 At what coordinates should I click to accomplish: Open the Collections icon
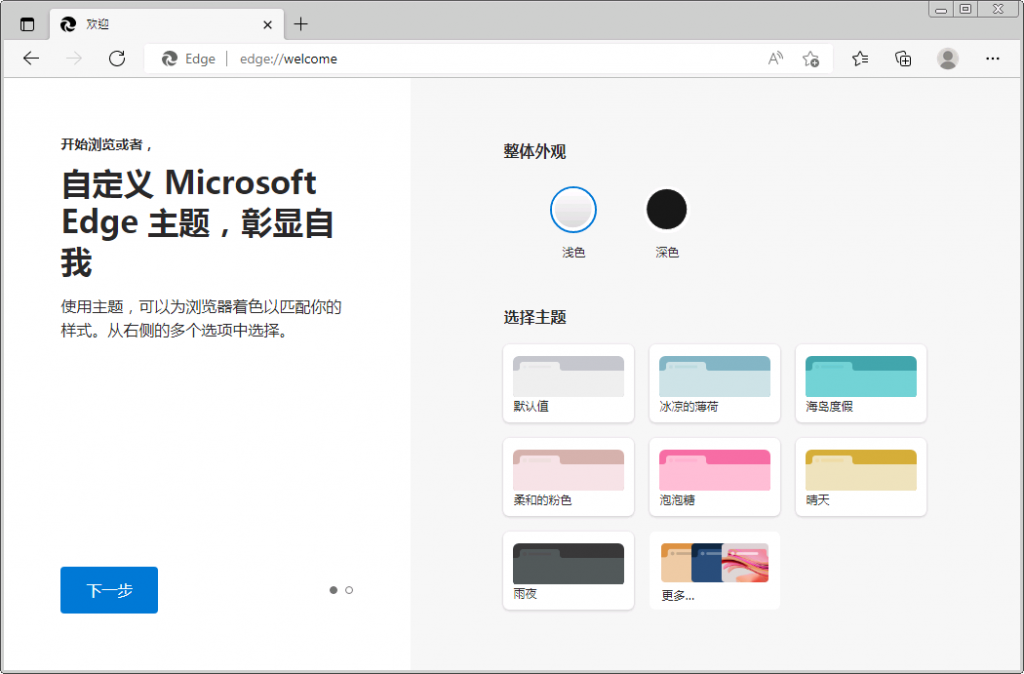click(903, 59)
